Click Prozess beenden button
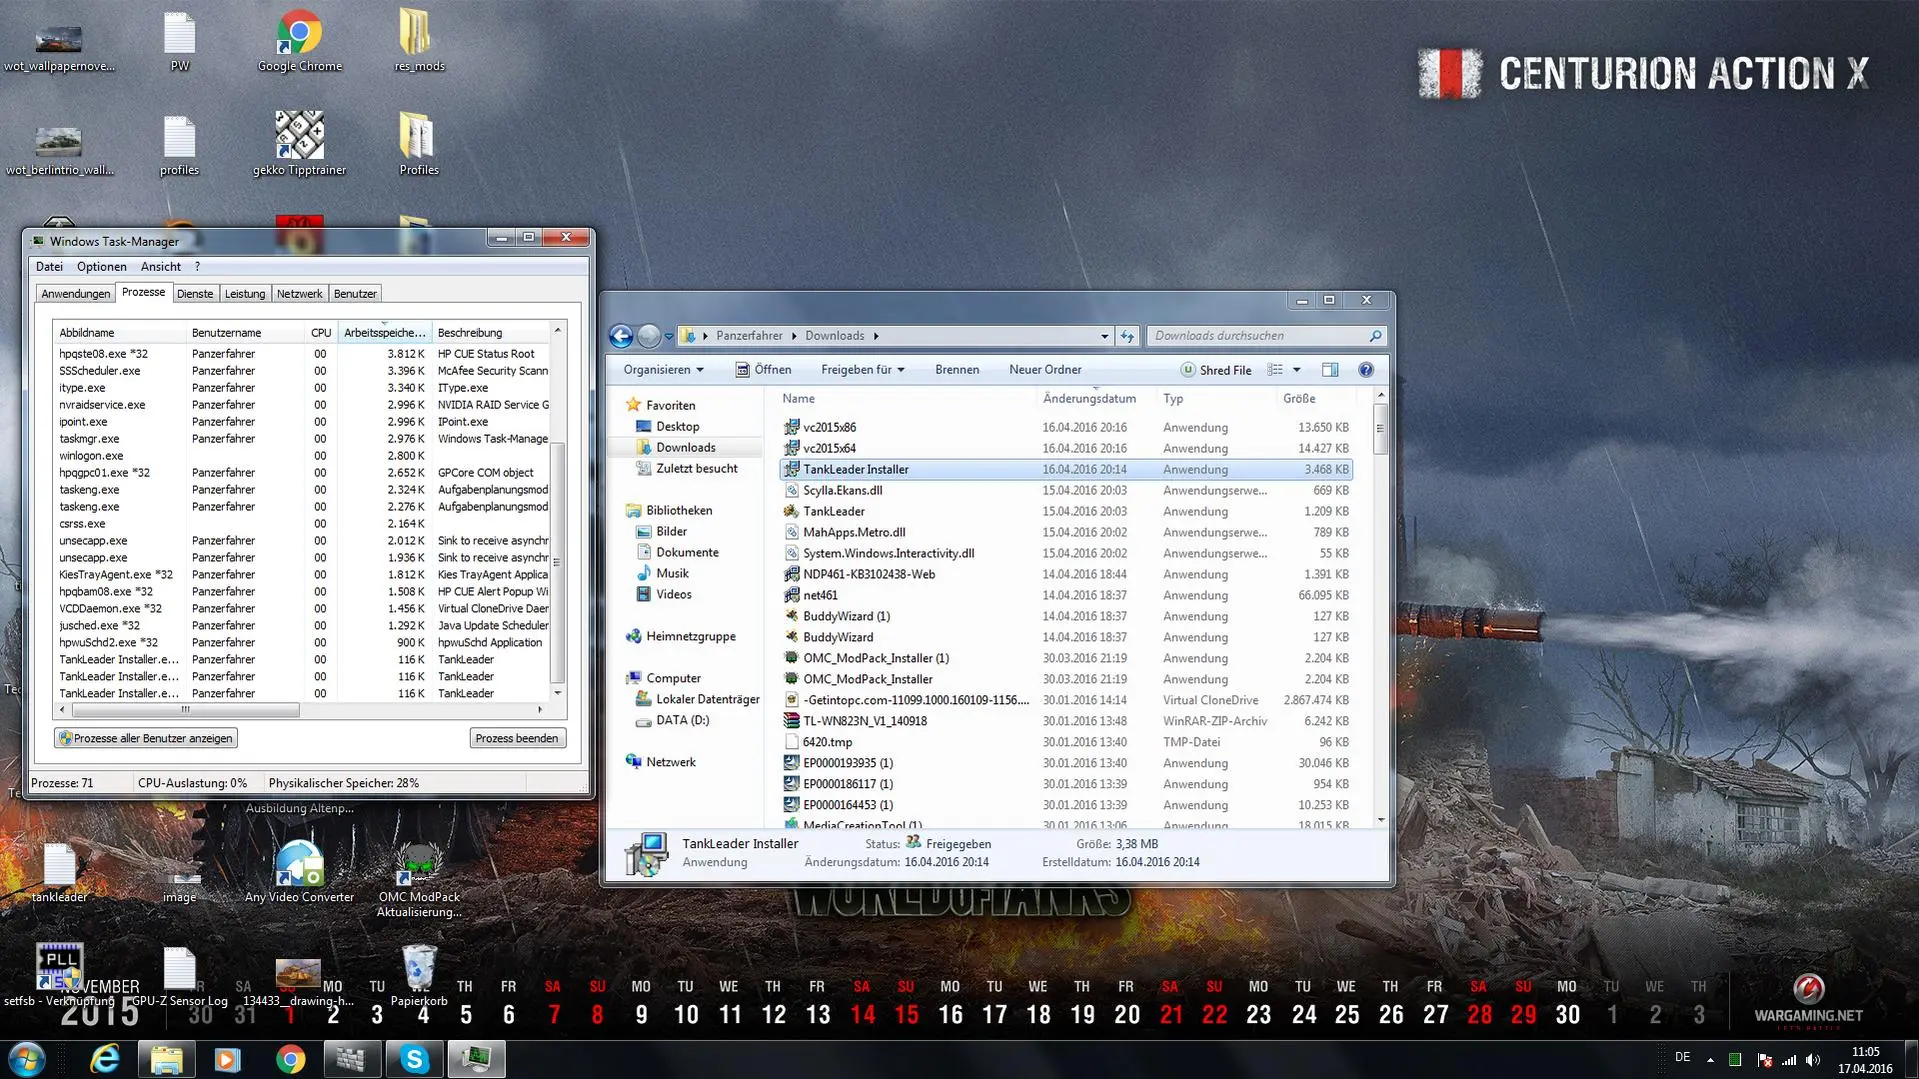This screenshot has height=1079, width=1919. (x=517, y=738)
